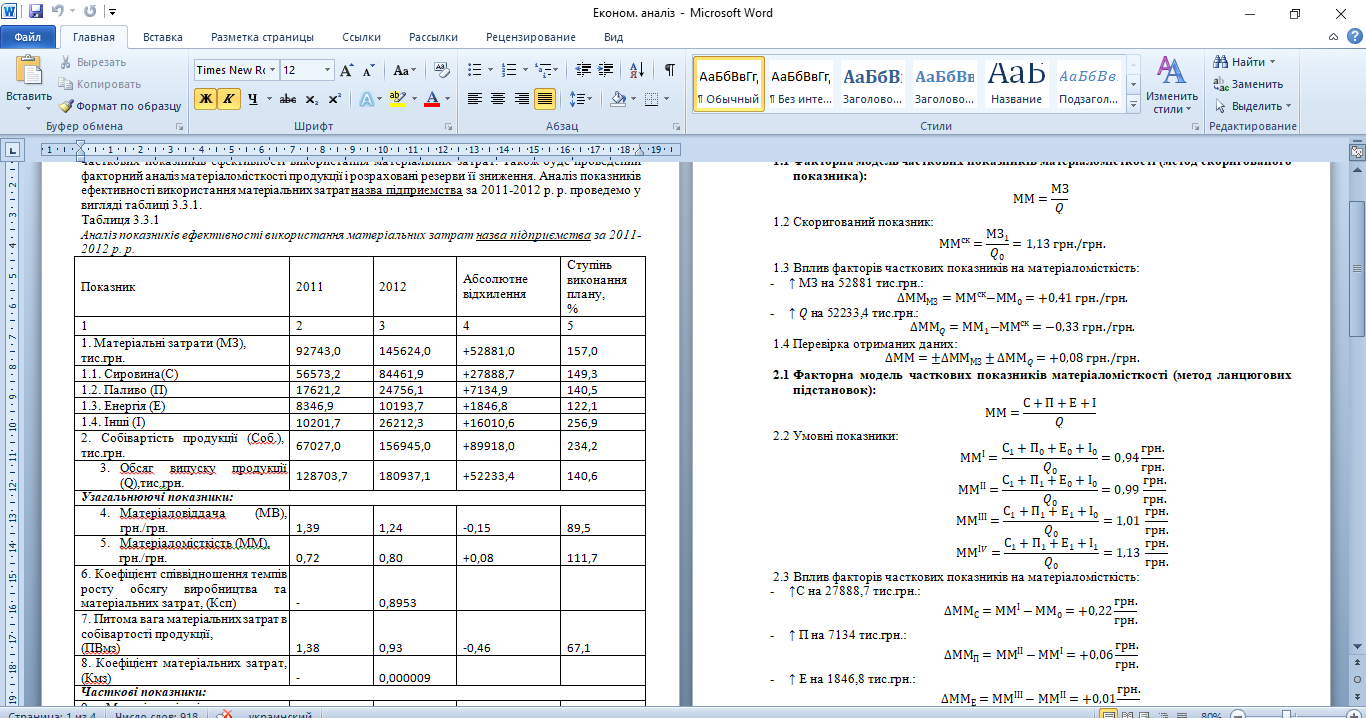Click the Format Painter (Формат по образцу) button
Screen dimensions: 1366x718
120,106
